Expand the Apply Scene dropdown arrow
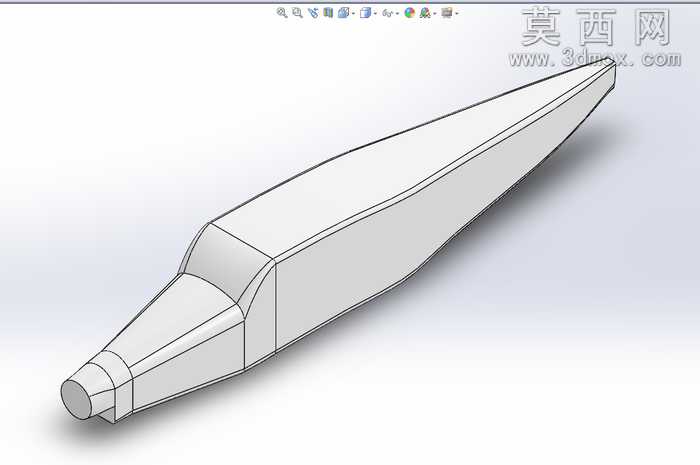The image size is (700, 465). click(x=434, y=13)
